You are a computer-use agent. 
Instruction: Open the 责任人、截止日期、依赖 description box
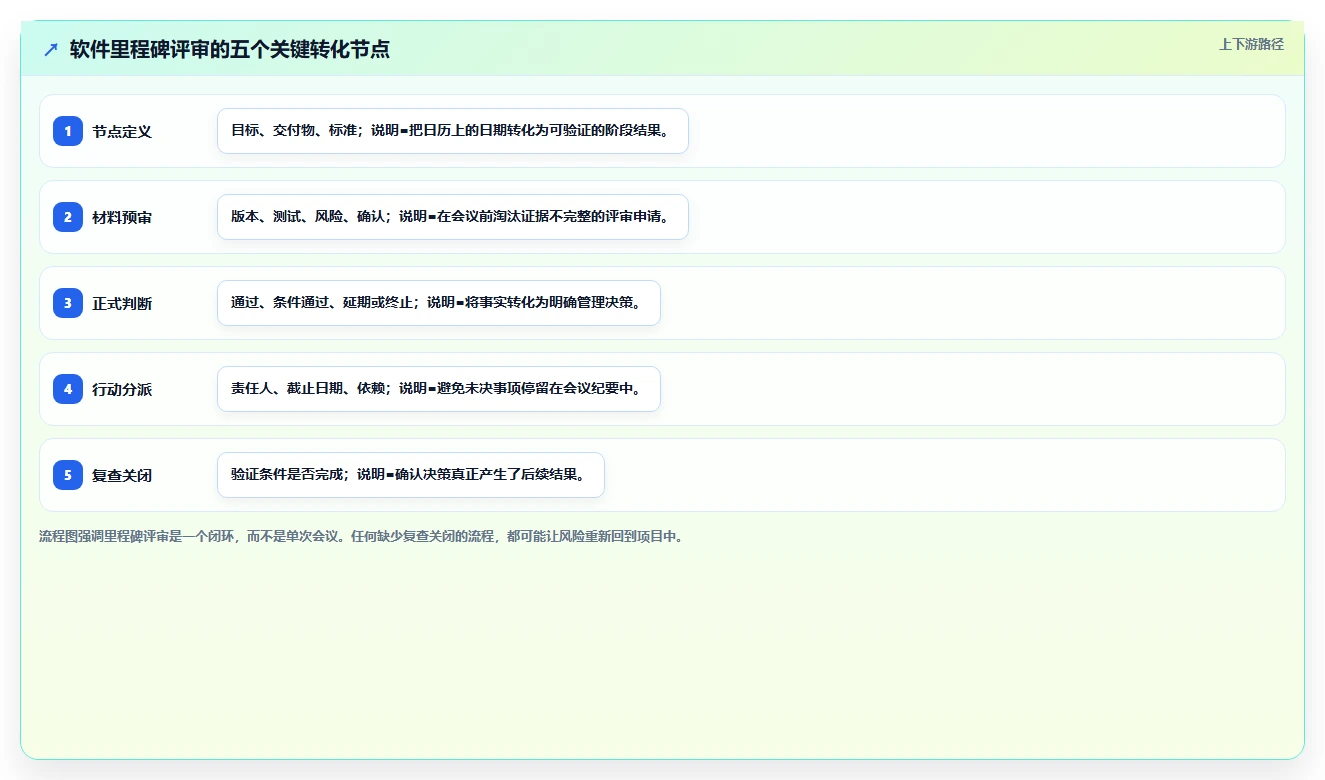(x=439, y=389)
